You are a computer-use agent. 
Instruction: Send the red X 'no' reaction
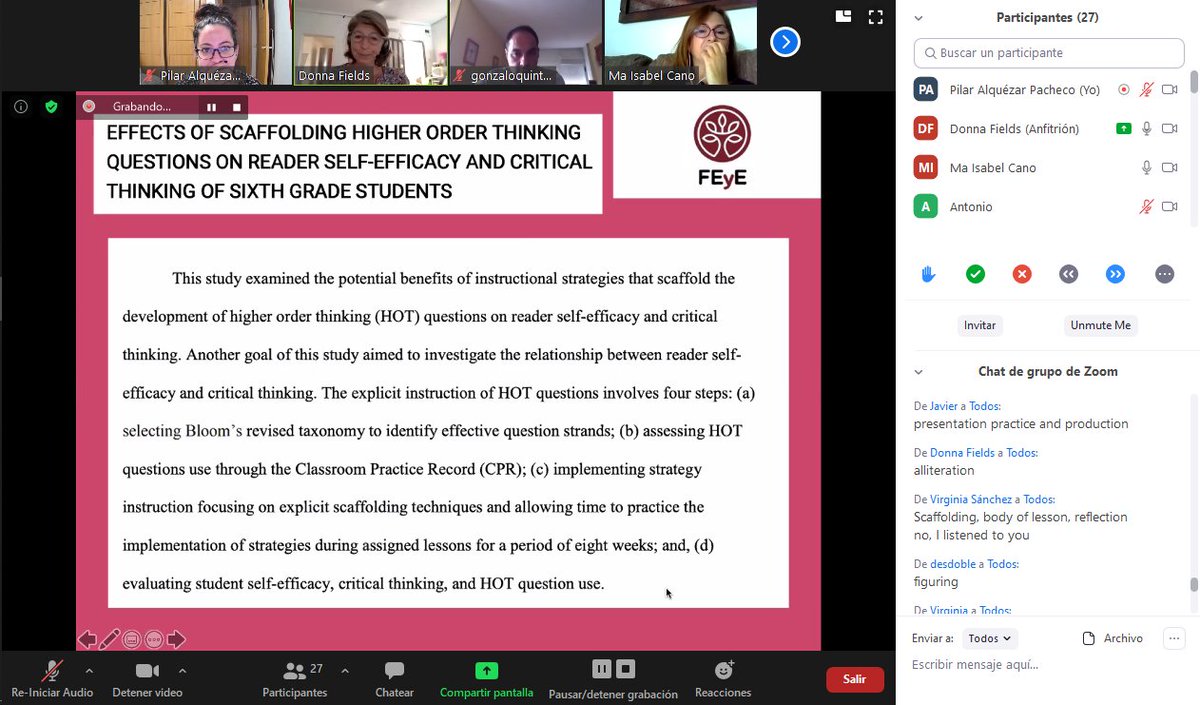click(x=1022, y=273)
